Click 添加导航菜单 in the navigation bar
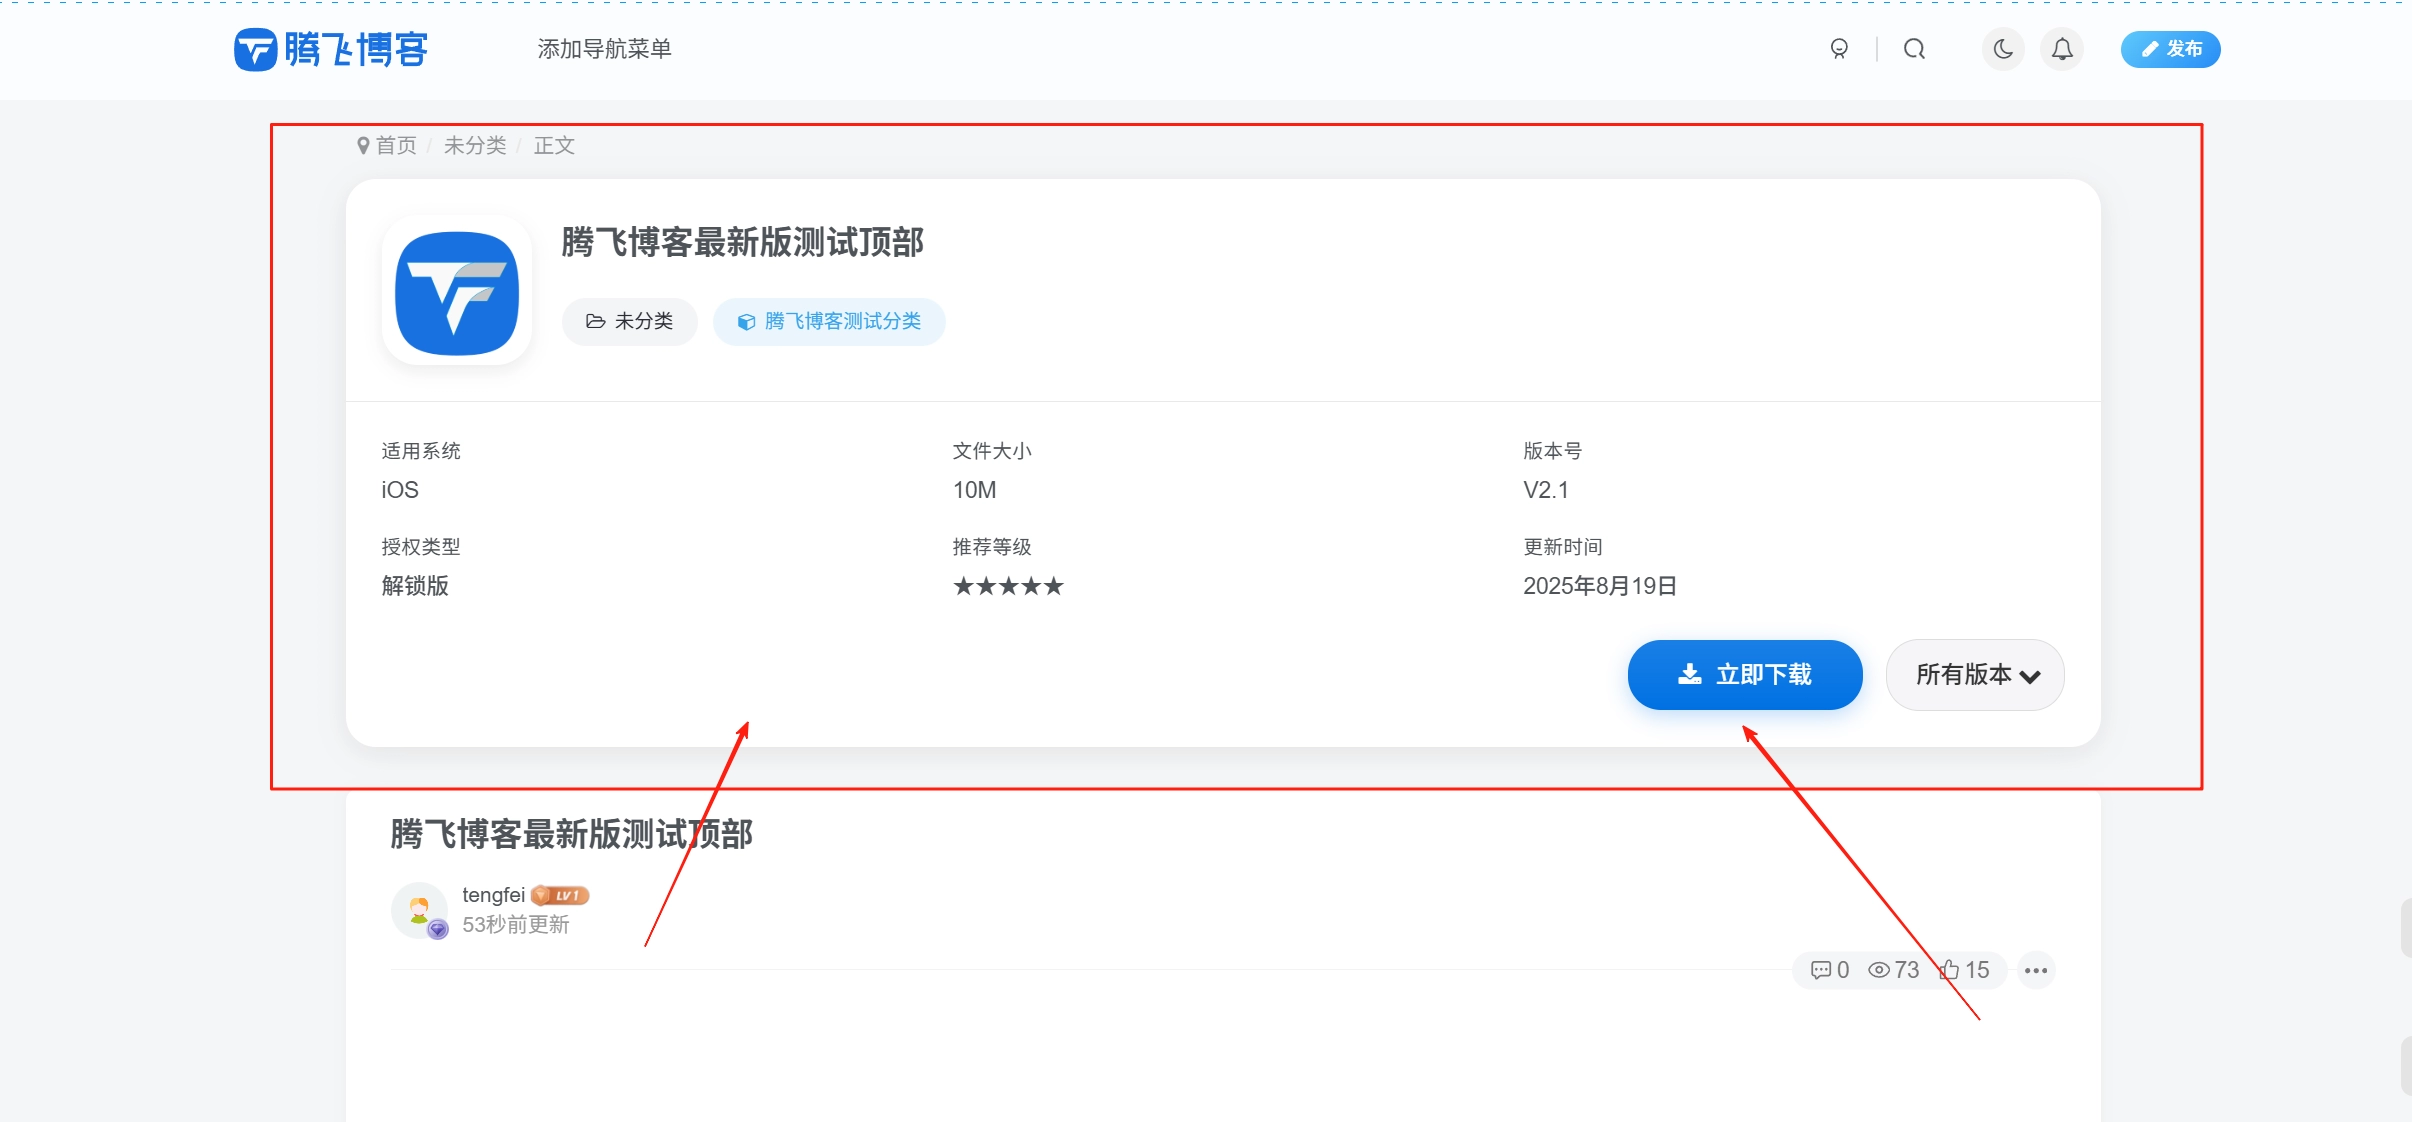 point(604,48)
